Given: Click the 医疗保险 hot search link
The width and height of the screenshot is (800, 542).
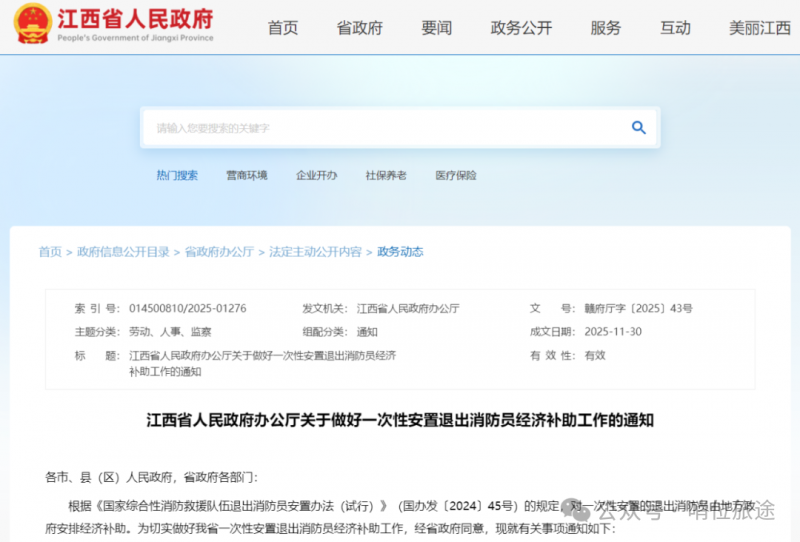Looking at the screenshot, I should tap(456, 175).
